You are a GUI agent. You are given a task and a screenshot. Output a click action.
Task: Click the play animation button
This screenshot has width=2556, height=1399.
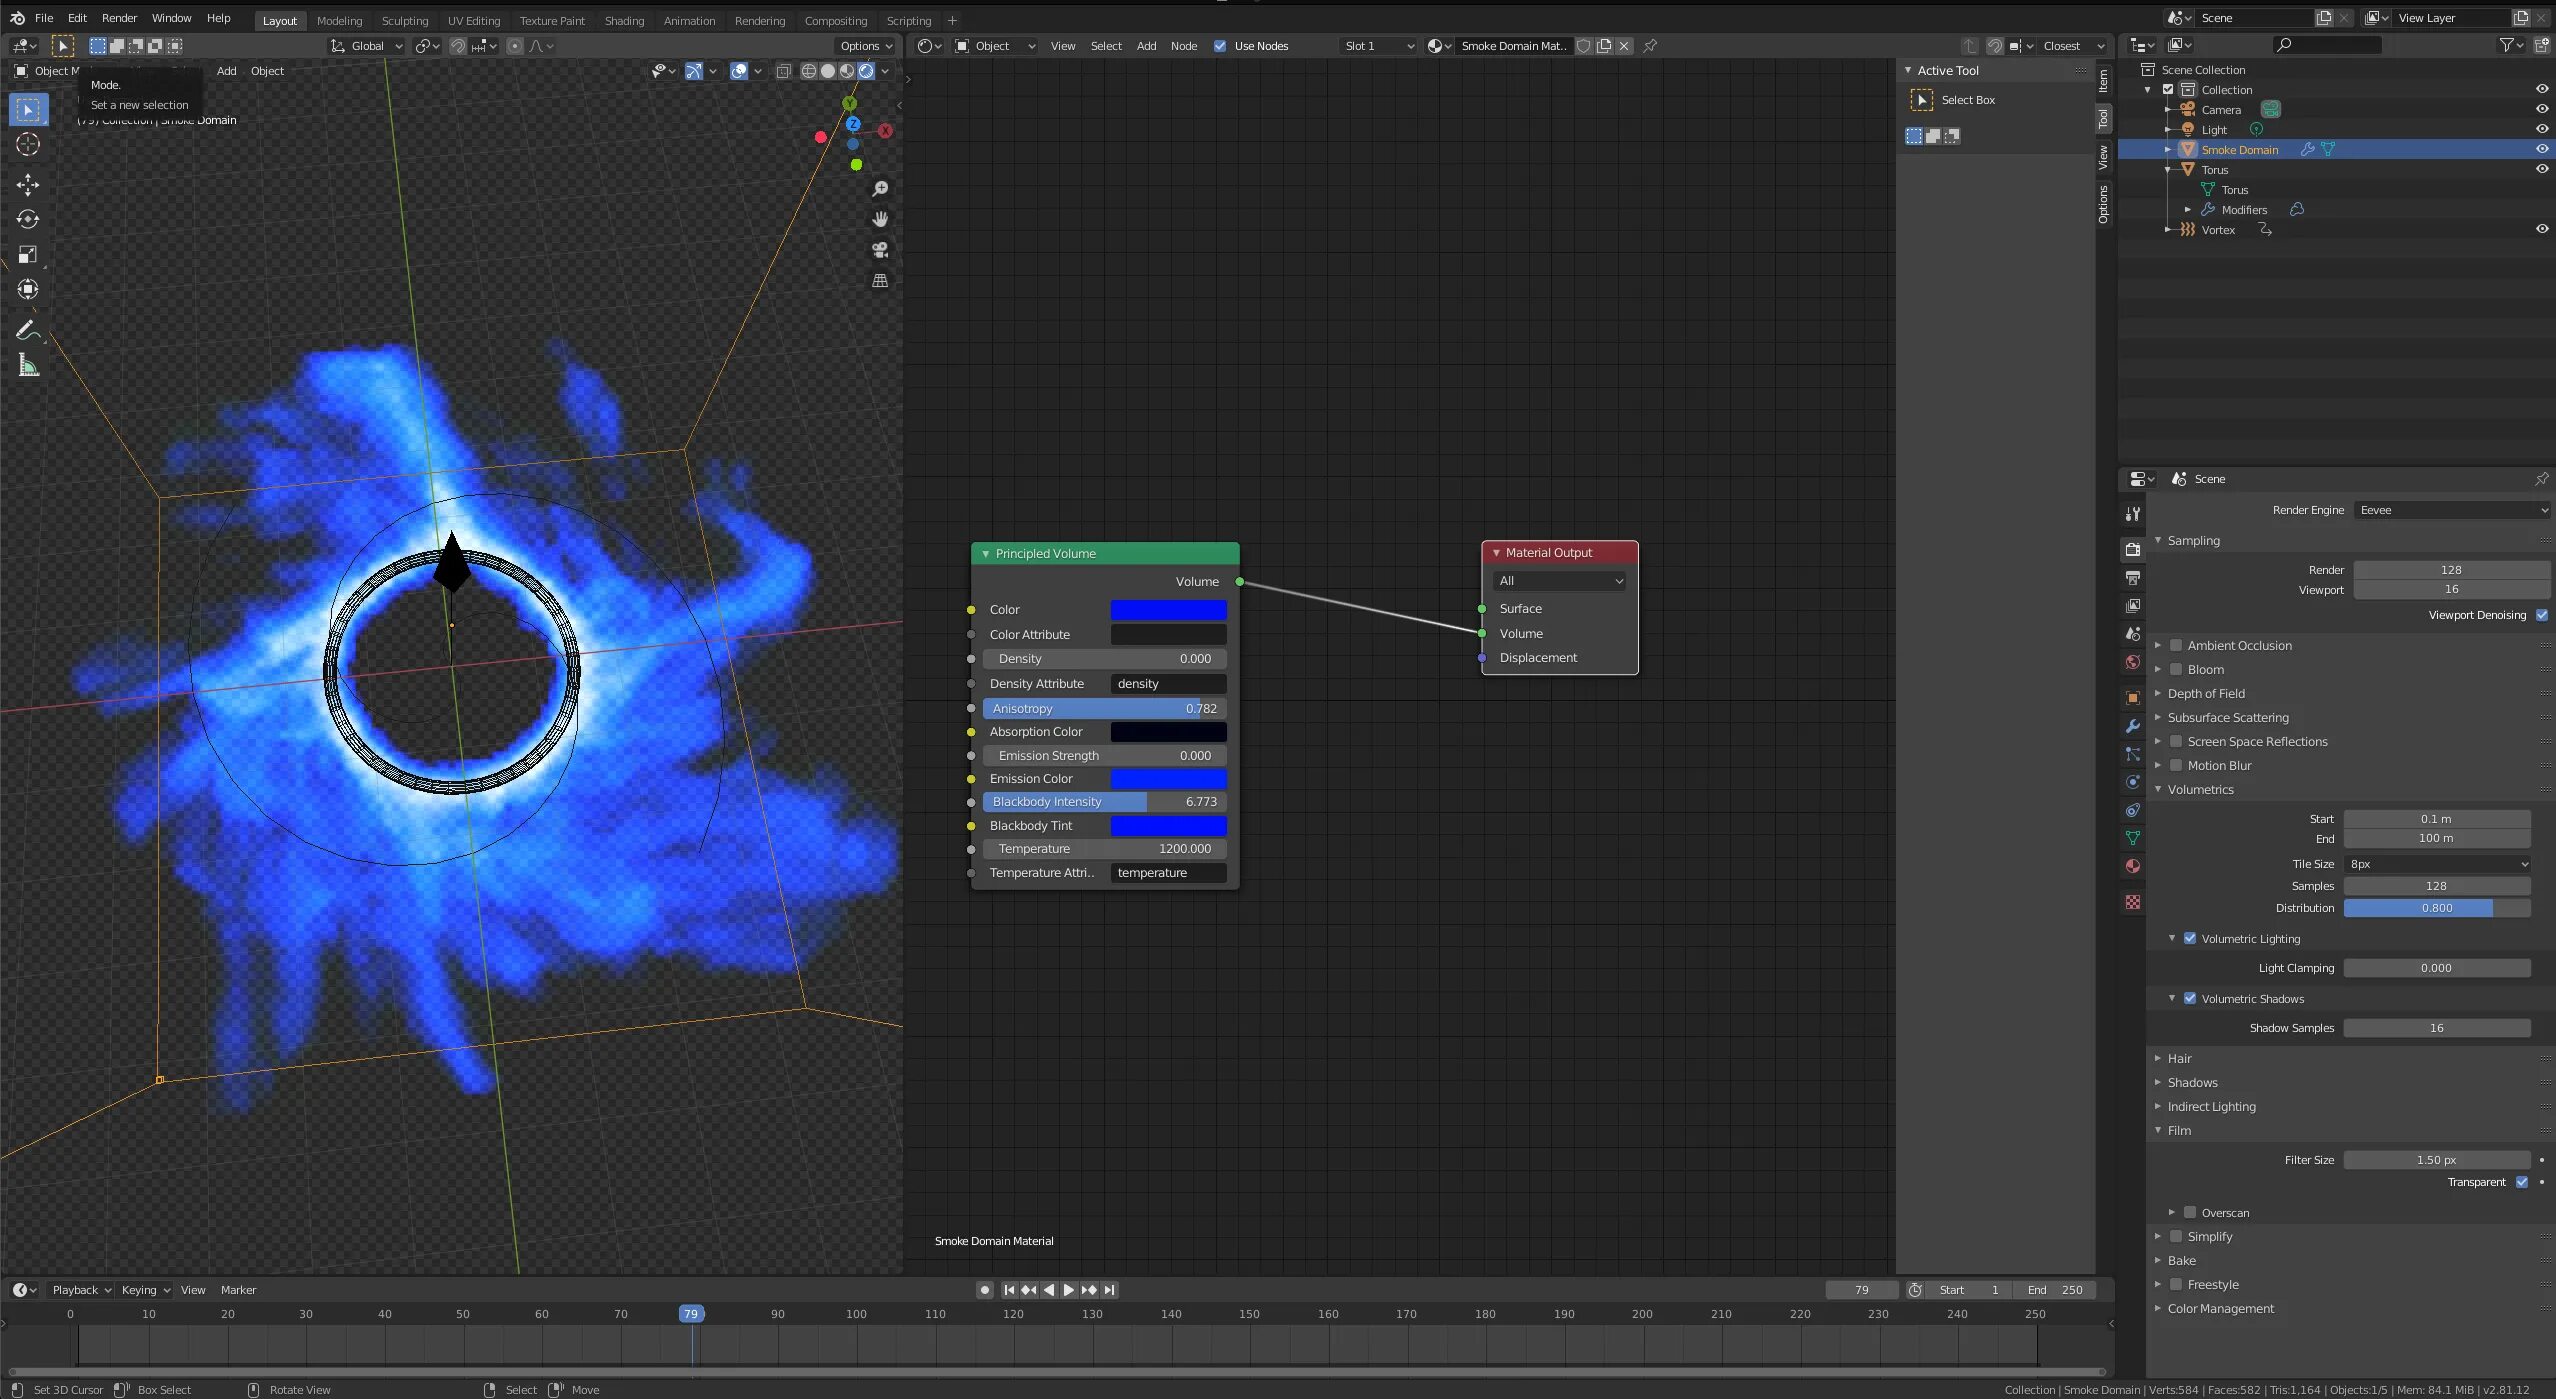tap(1068, 1290)
